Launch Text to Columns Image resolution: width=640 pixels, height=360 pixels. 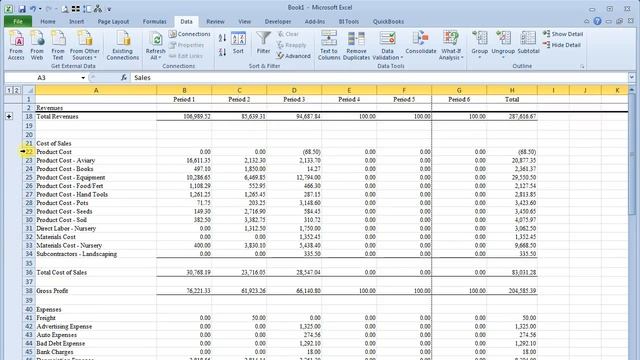[x=329, y=45]
